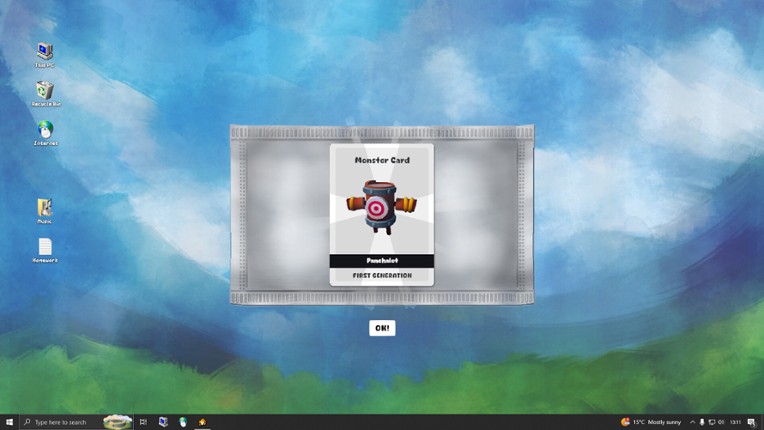The width and height of the screenshot is (764, 430).
Task: Open the weather widget showing Mostly sunny
Action: pyautogui.click(x=652, y=422)
